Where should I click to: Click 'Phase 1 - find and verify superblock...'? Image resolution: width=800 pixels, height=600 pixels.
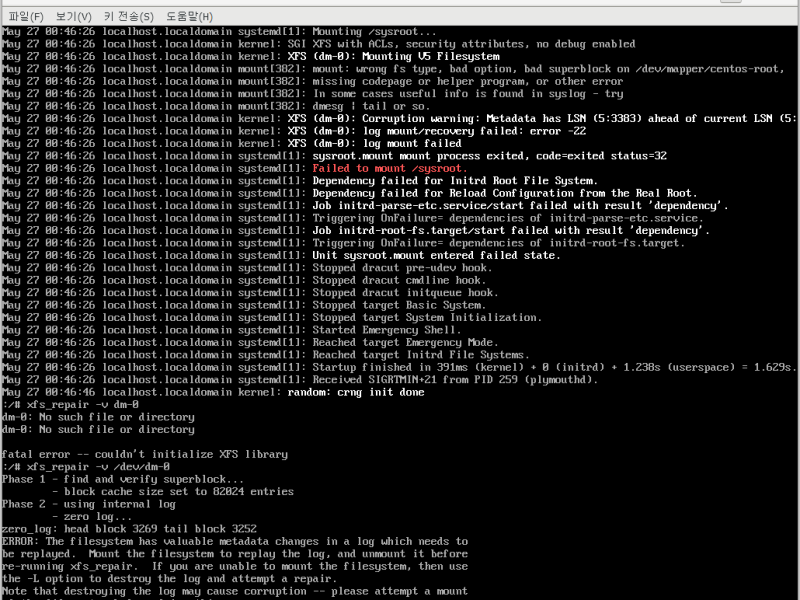[123, 479]
